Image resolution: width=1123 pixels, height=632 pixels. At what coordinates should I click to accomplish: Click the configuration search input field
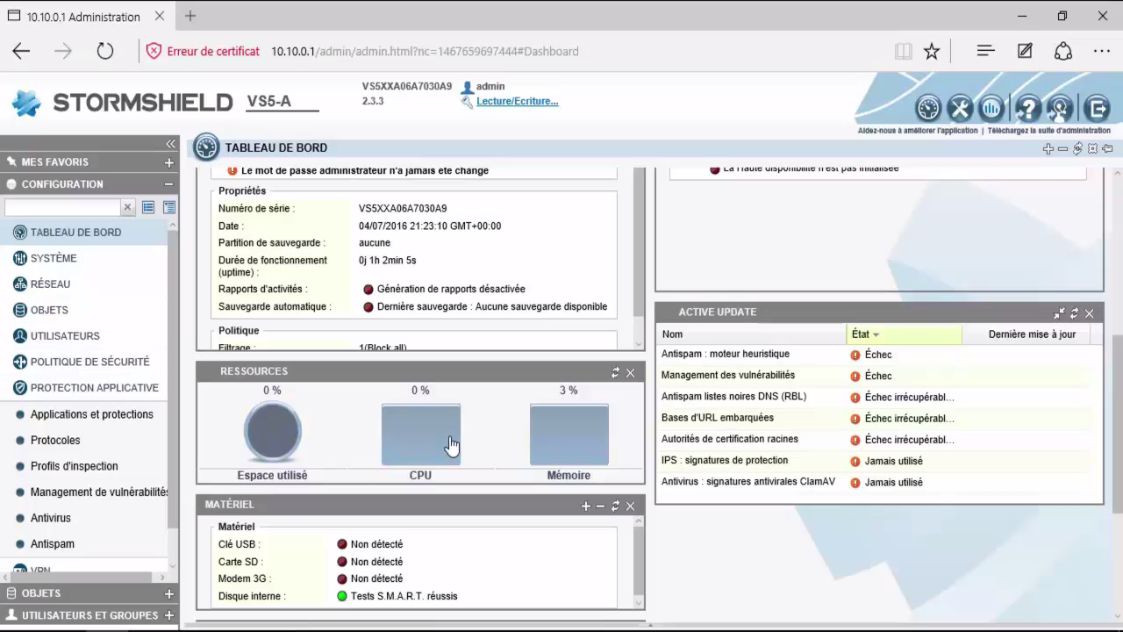pos(62,207)
